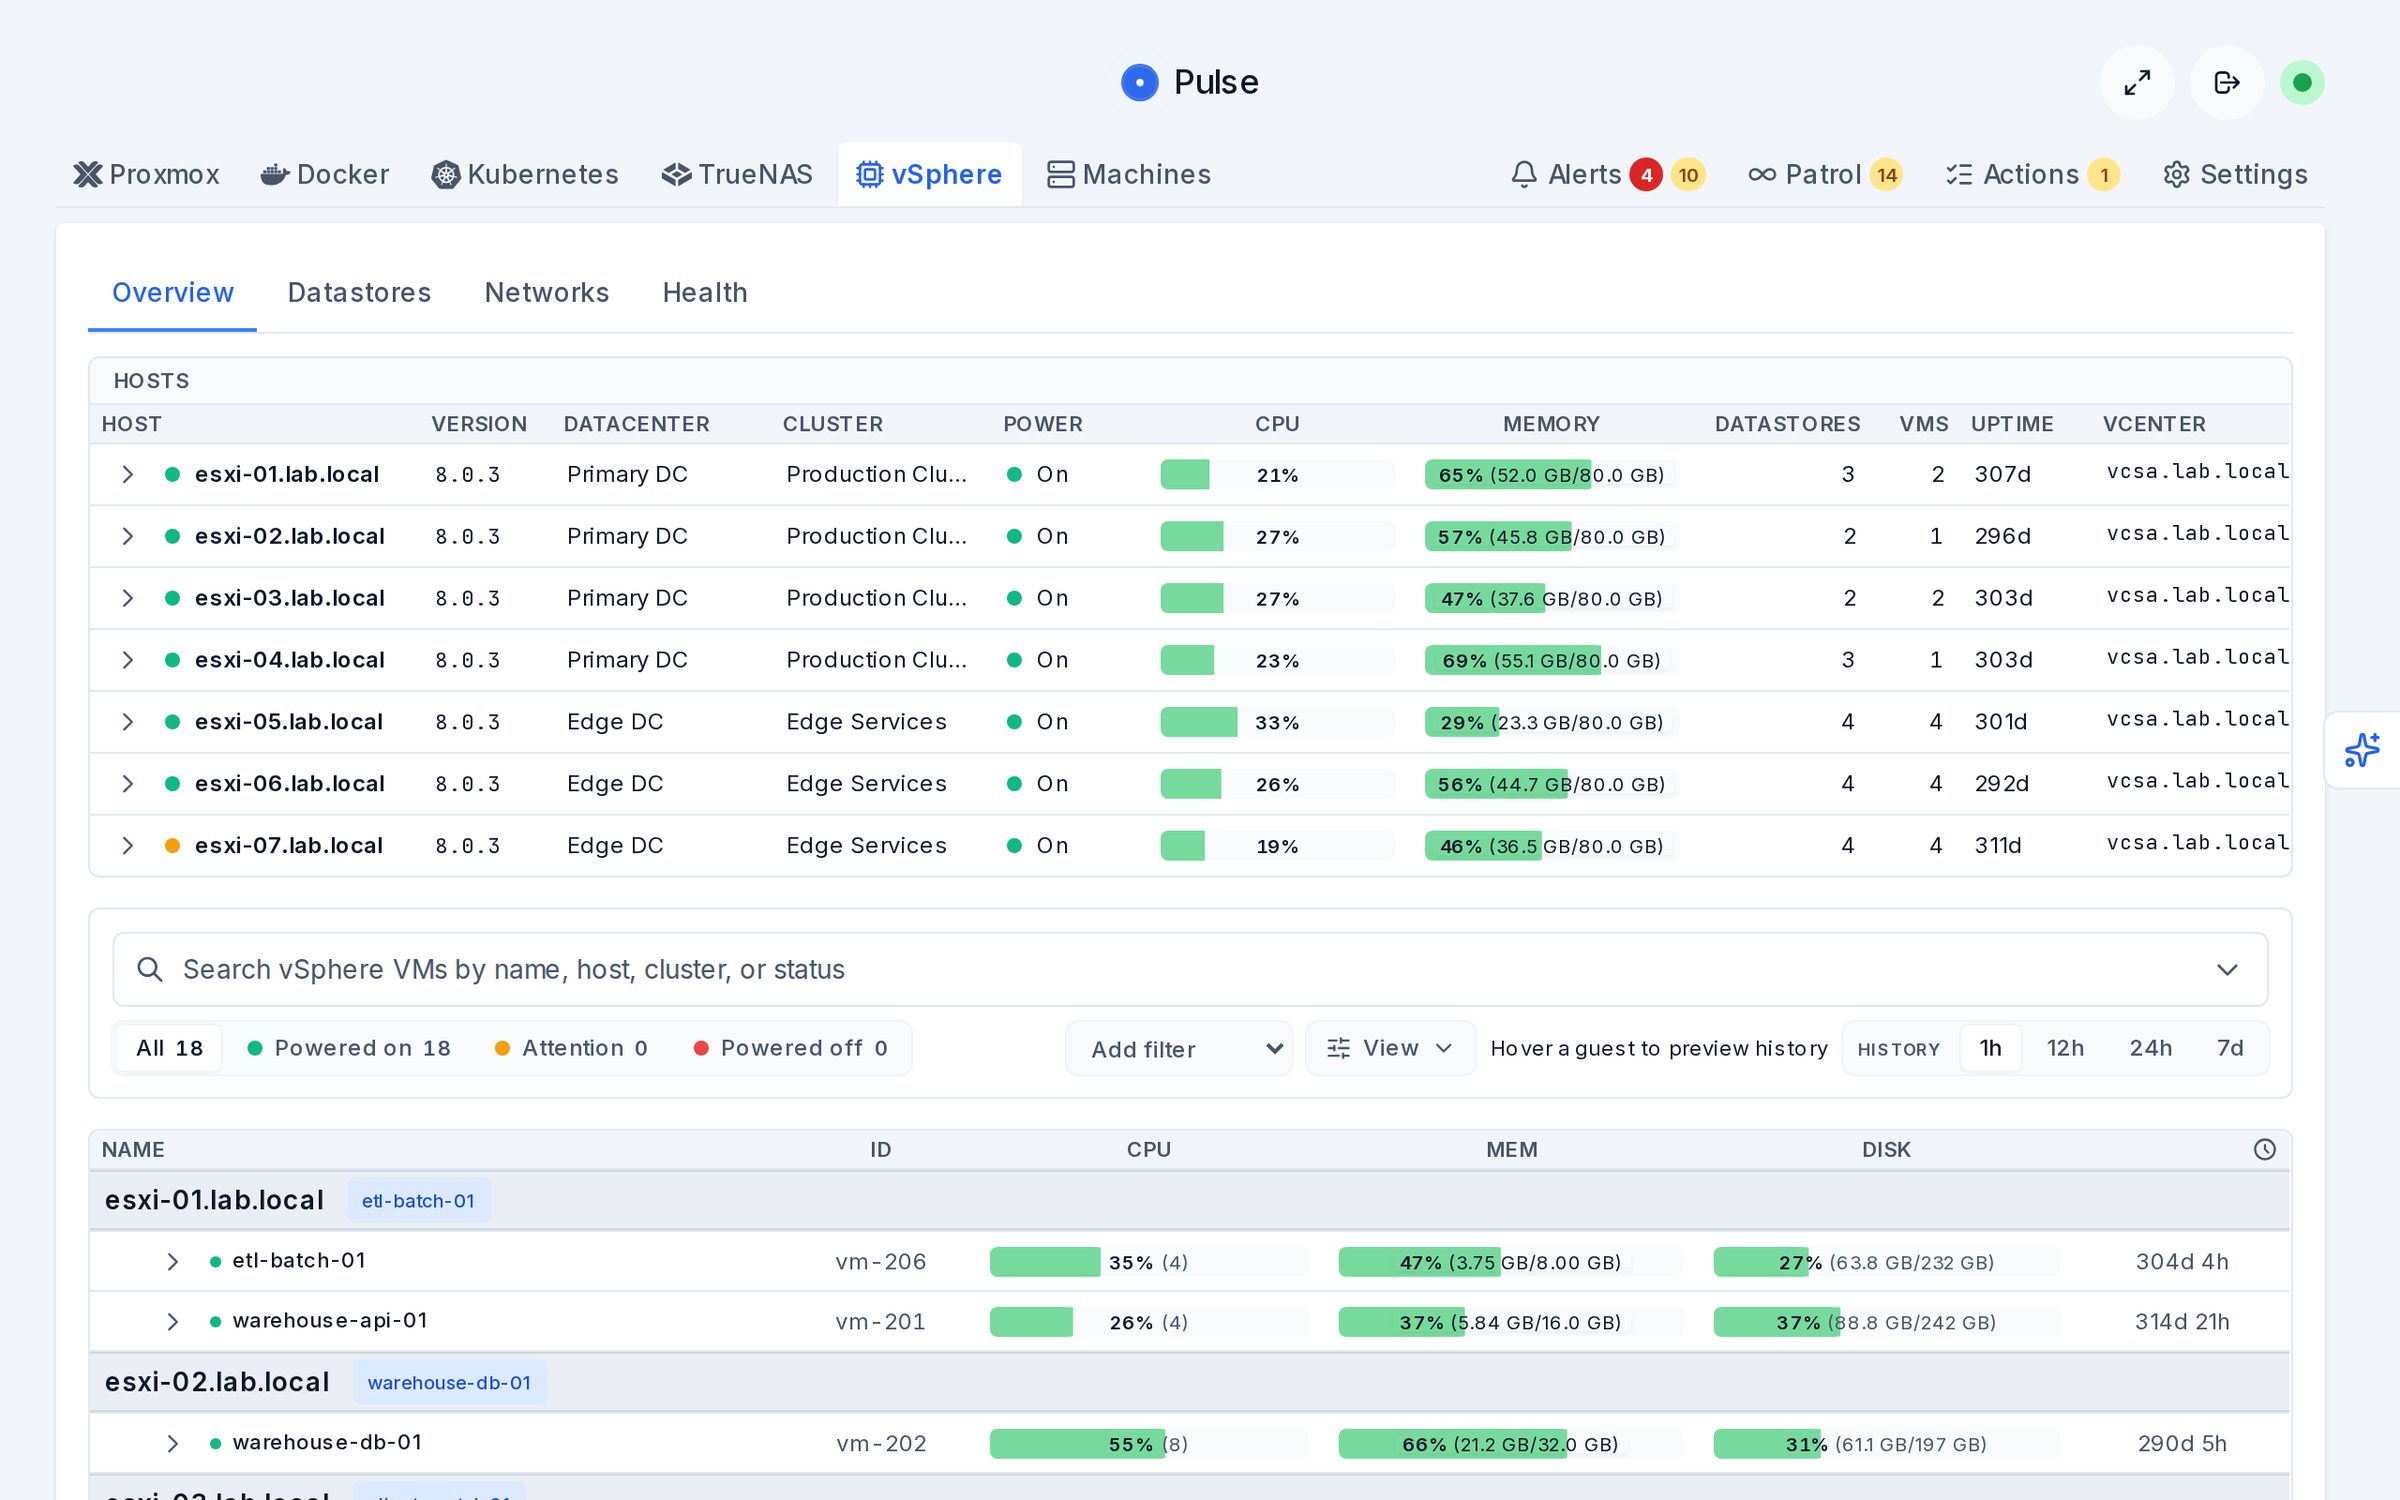Image resolution: width=2400 pixels, height=1500 pixels.
Task: Click the Actions 1 badge
Action: pyautogui.click(x=2104, y=175)
